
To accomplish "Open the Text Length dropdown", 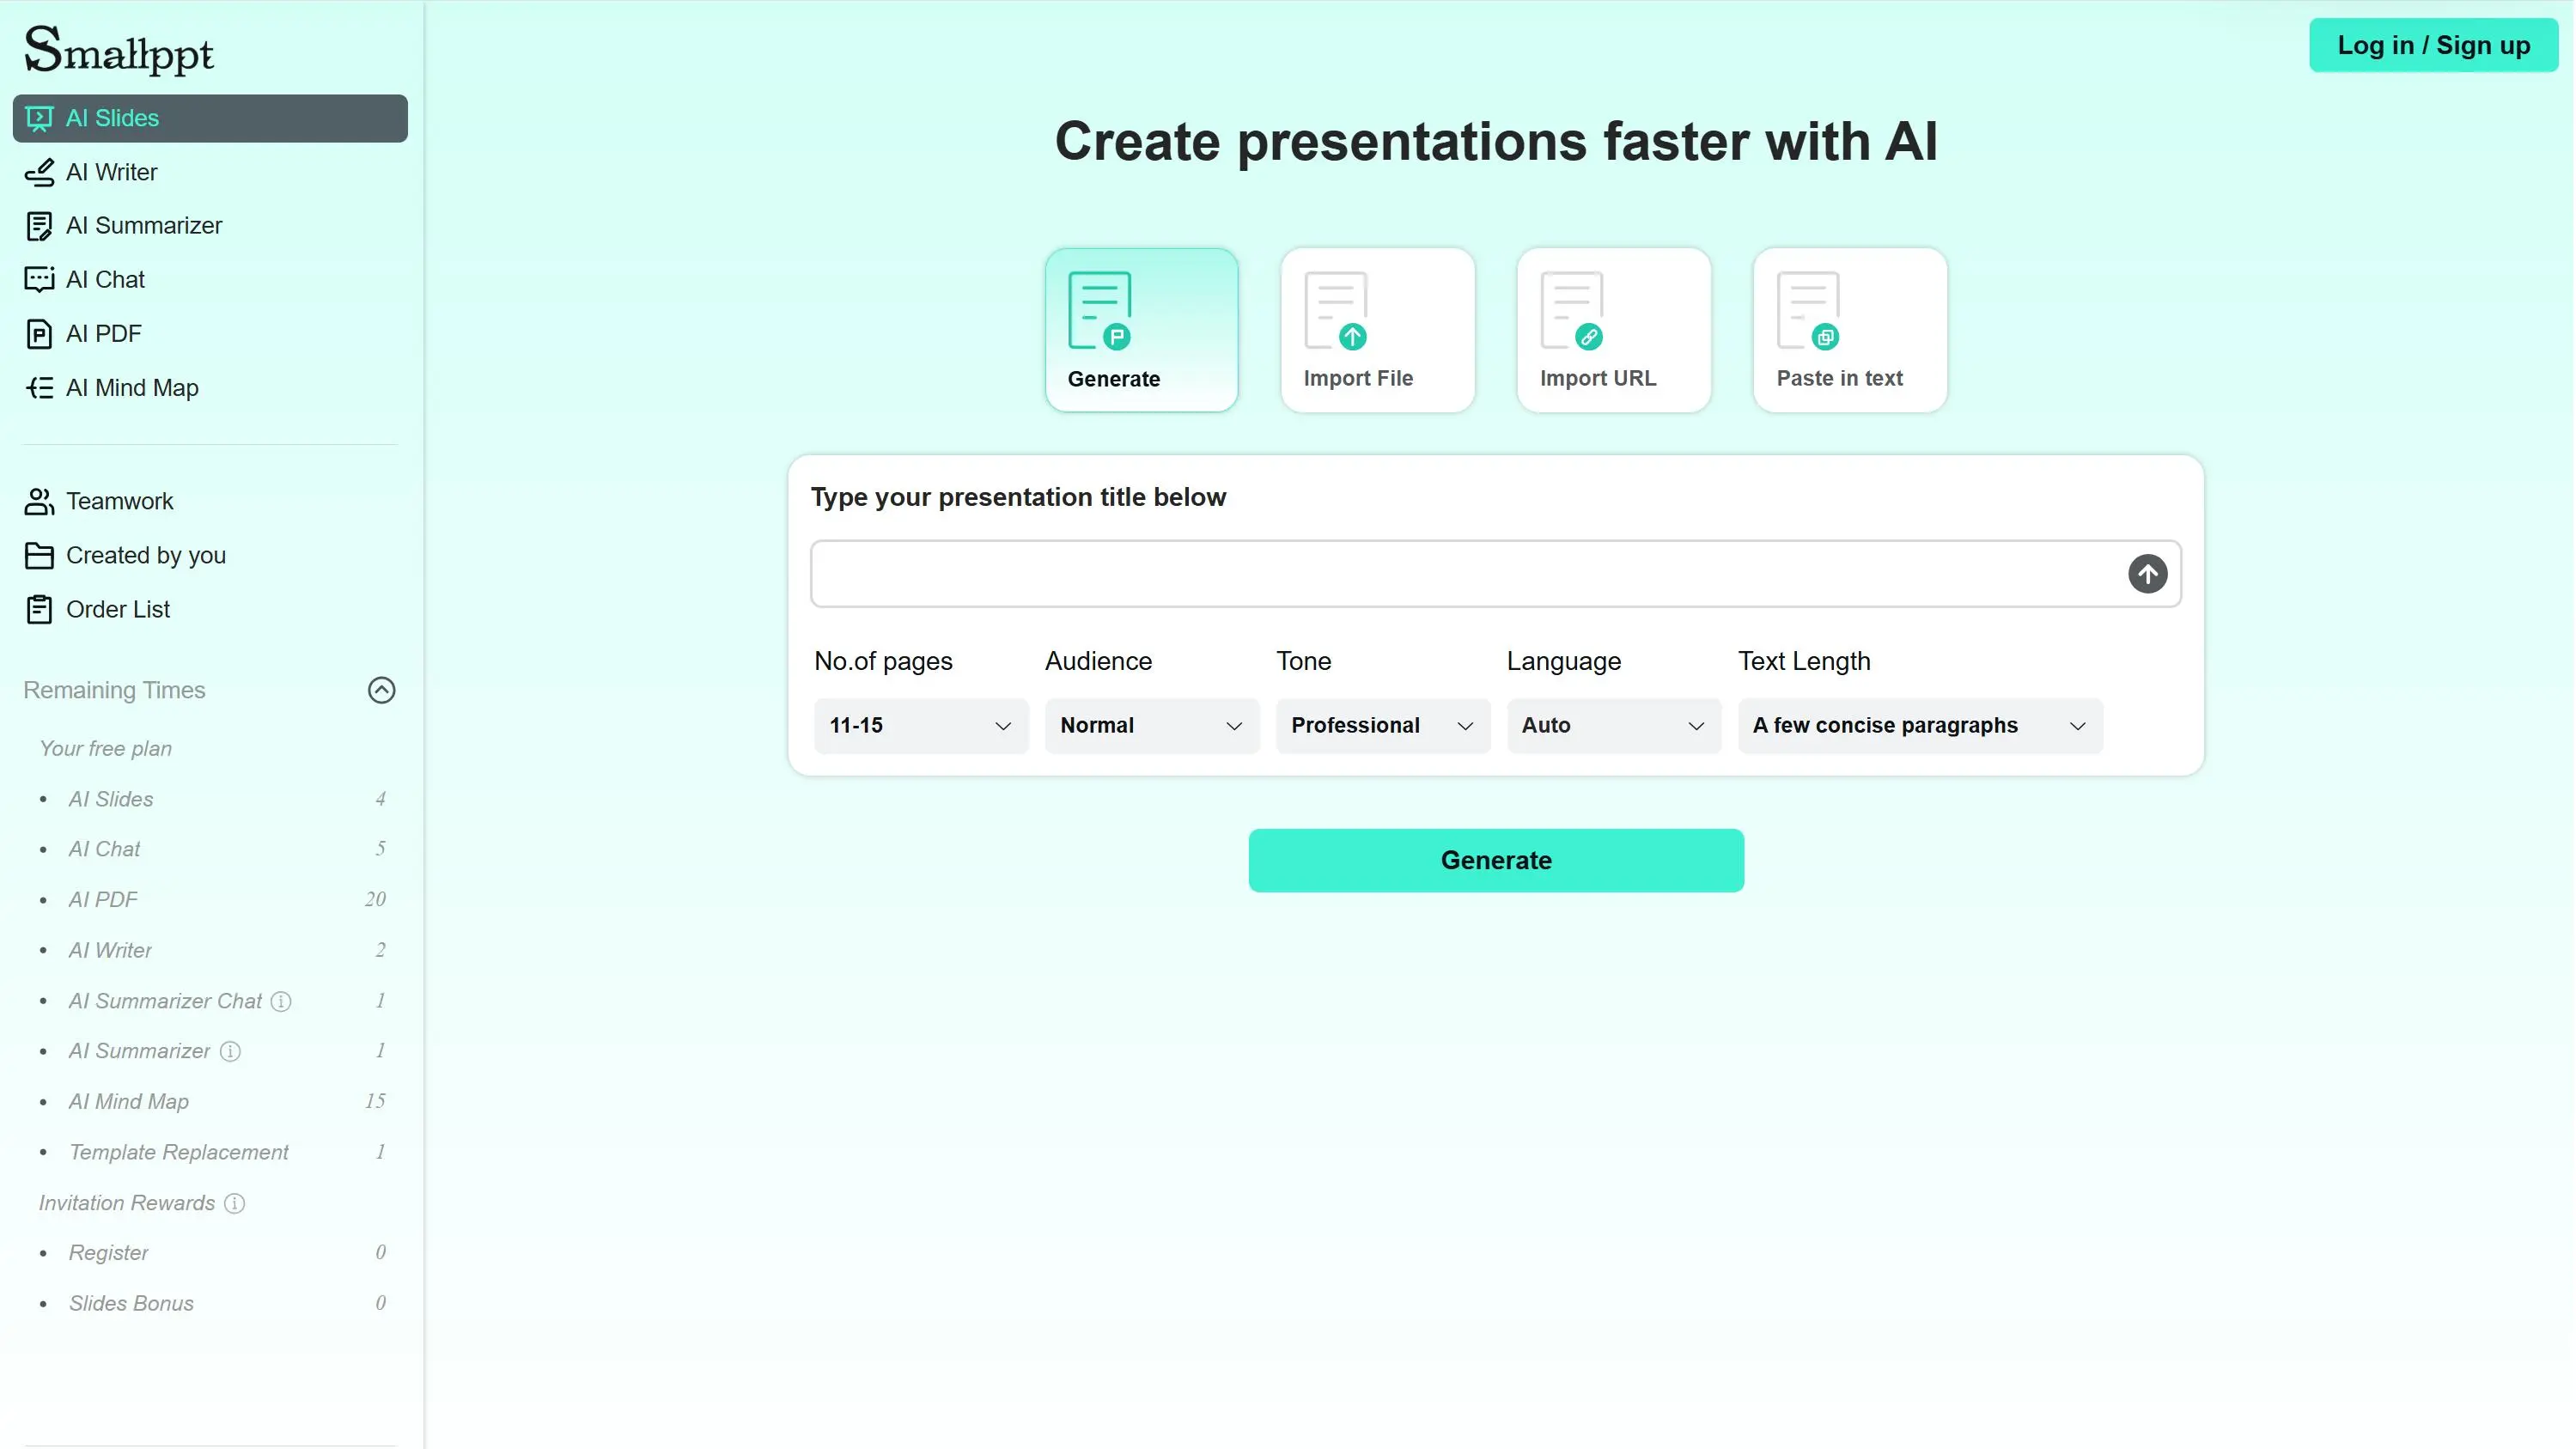I will pos(1920,726).
